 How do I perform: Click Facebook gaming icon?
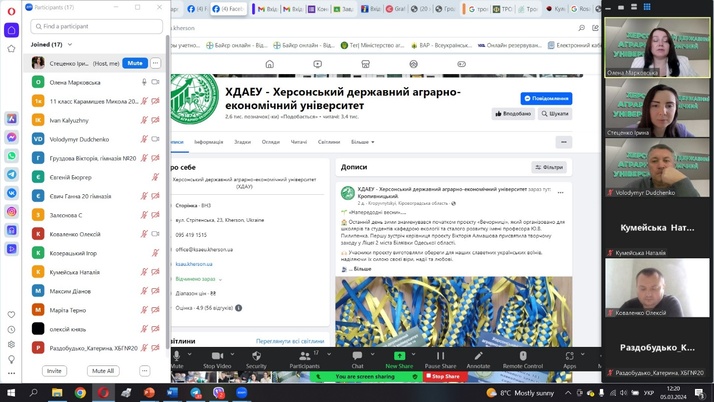[x=461, y=64]
